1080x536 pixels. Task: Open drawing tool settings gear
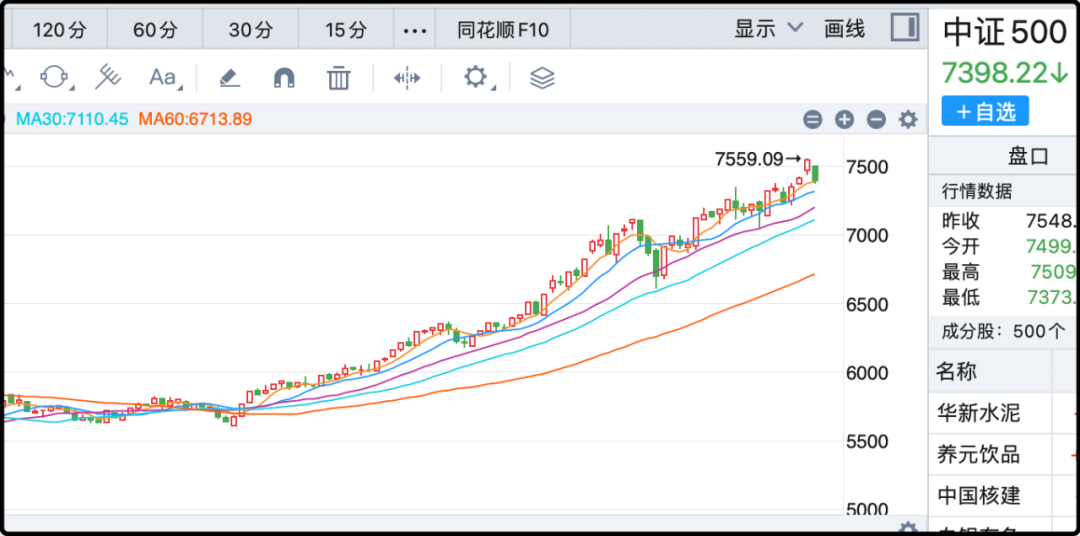(475, 76)
